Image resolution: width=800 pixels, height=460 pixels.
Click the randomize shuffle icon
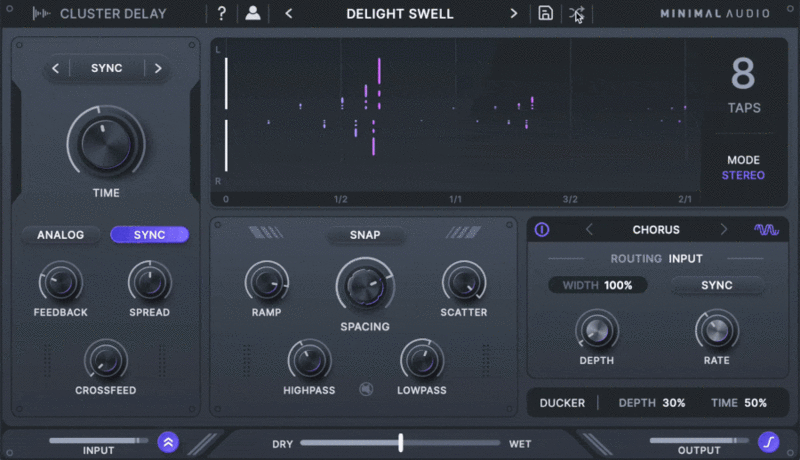[576, 14]
